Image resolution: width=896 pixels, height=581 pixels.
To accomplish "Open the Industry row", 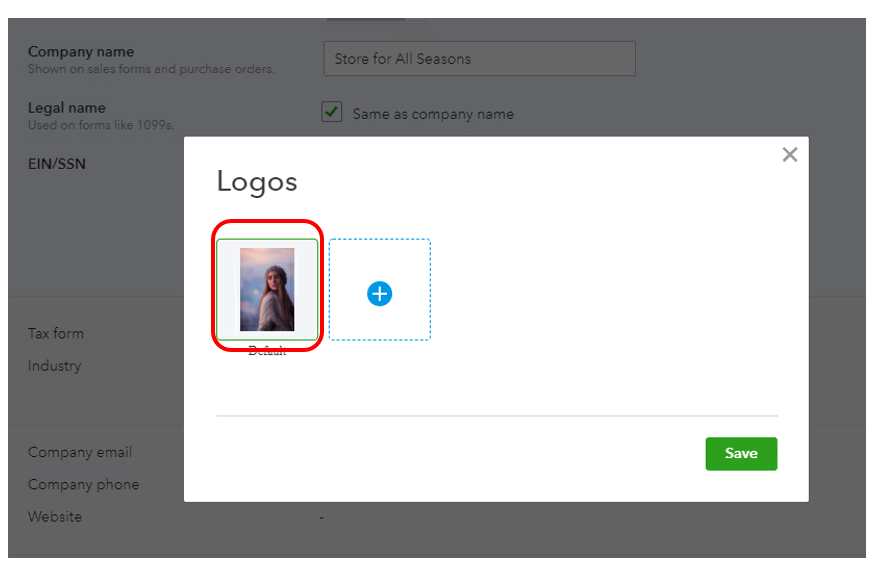I will tap(54, 366).
